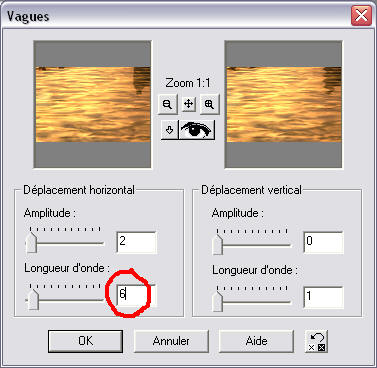Click horizontal Amplitude slider handle
377x368 pixels.
pos(31,243)
